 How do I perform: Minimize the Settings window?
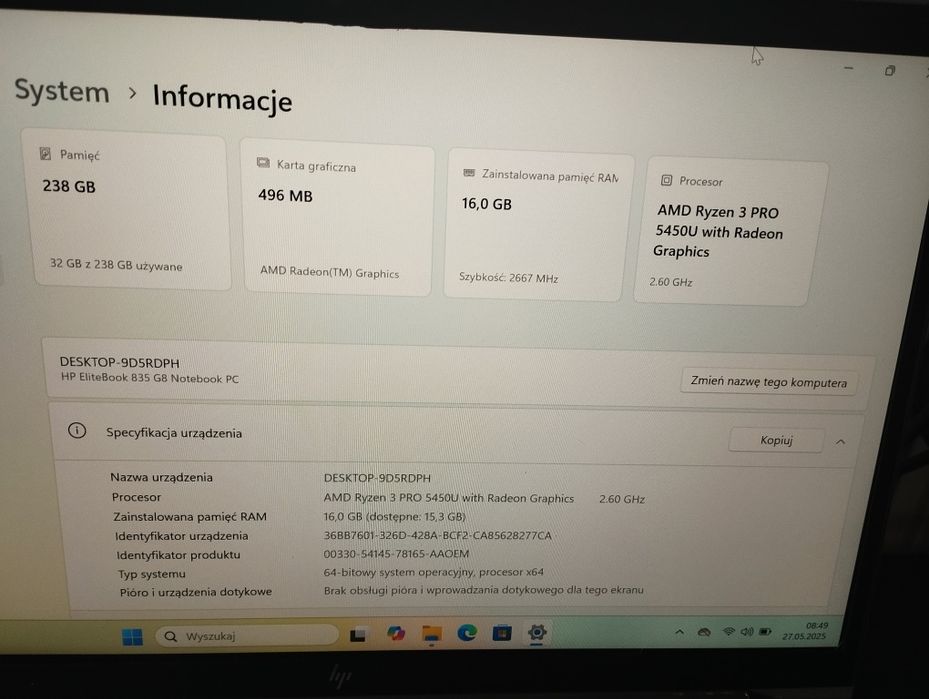click(848, 68)
